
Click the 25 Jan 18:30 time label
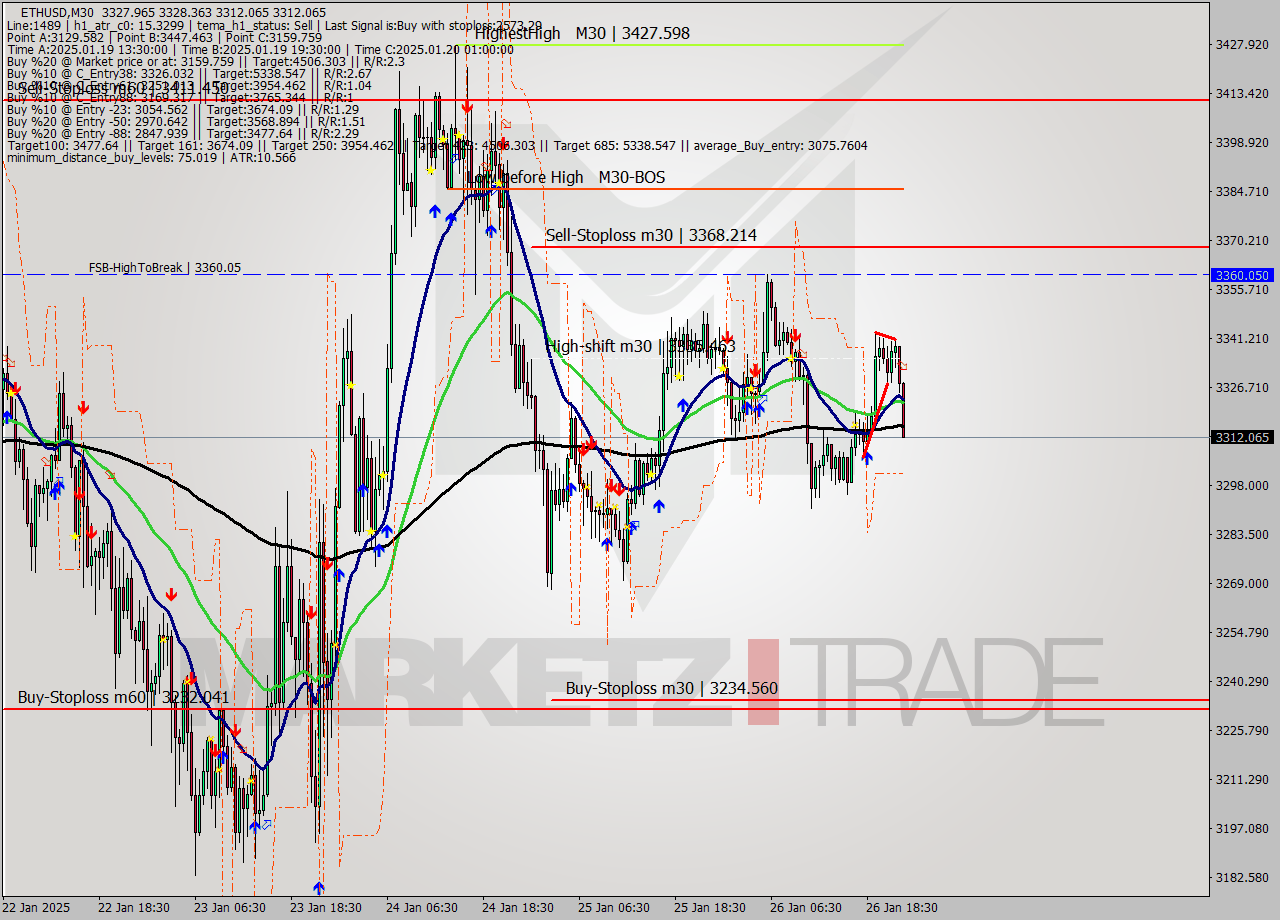pos(709,908)
